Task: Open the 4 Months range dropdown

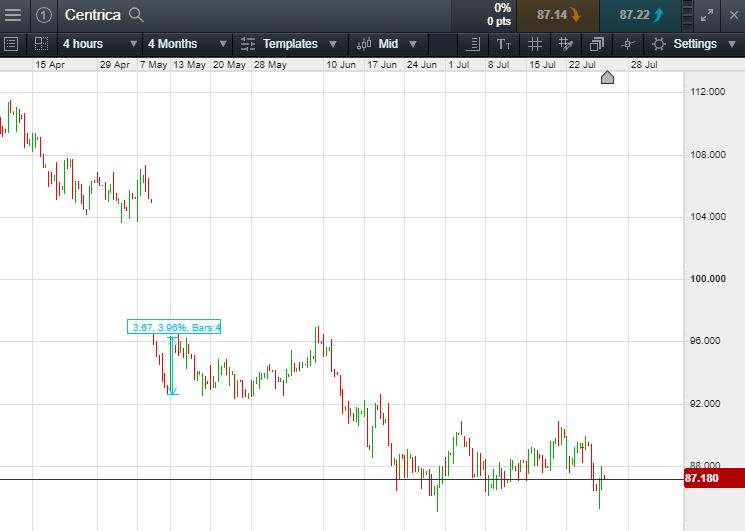Action: click(187, 44)
